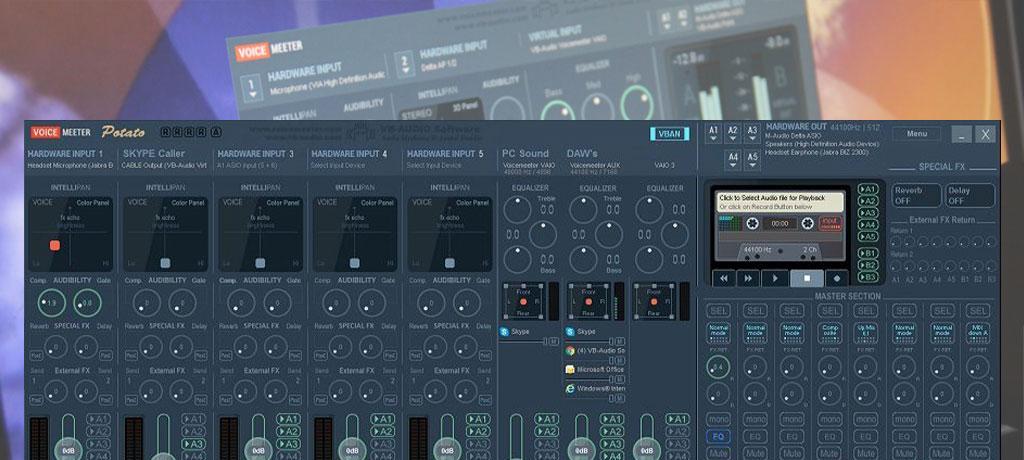Open Hardware Input 5 'Select Input Device' list
1024x460 pixels.
click(434, 165)
